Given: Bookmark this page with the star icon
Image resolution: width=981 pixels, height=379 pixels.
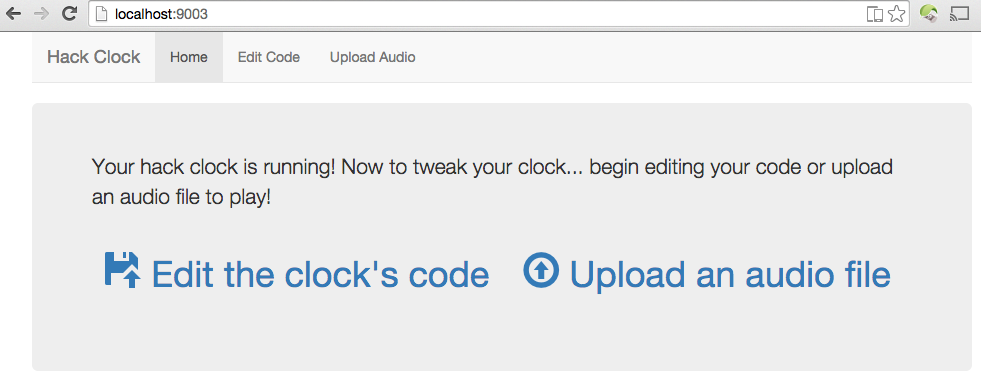Looking at the screenshot, I should click(897, 14).
